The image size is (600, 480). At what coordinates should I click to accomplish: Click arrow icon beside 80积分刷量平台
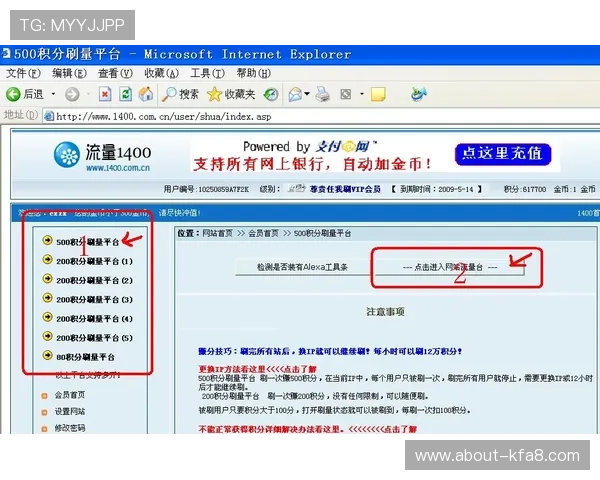(x=48, y=356)
